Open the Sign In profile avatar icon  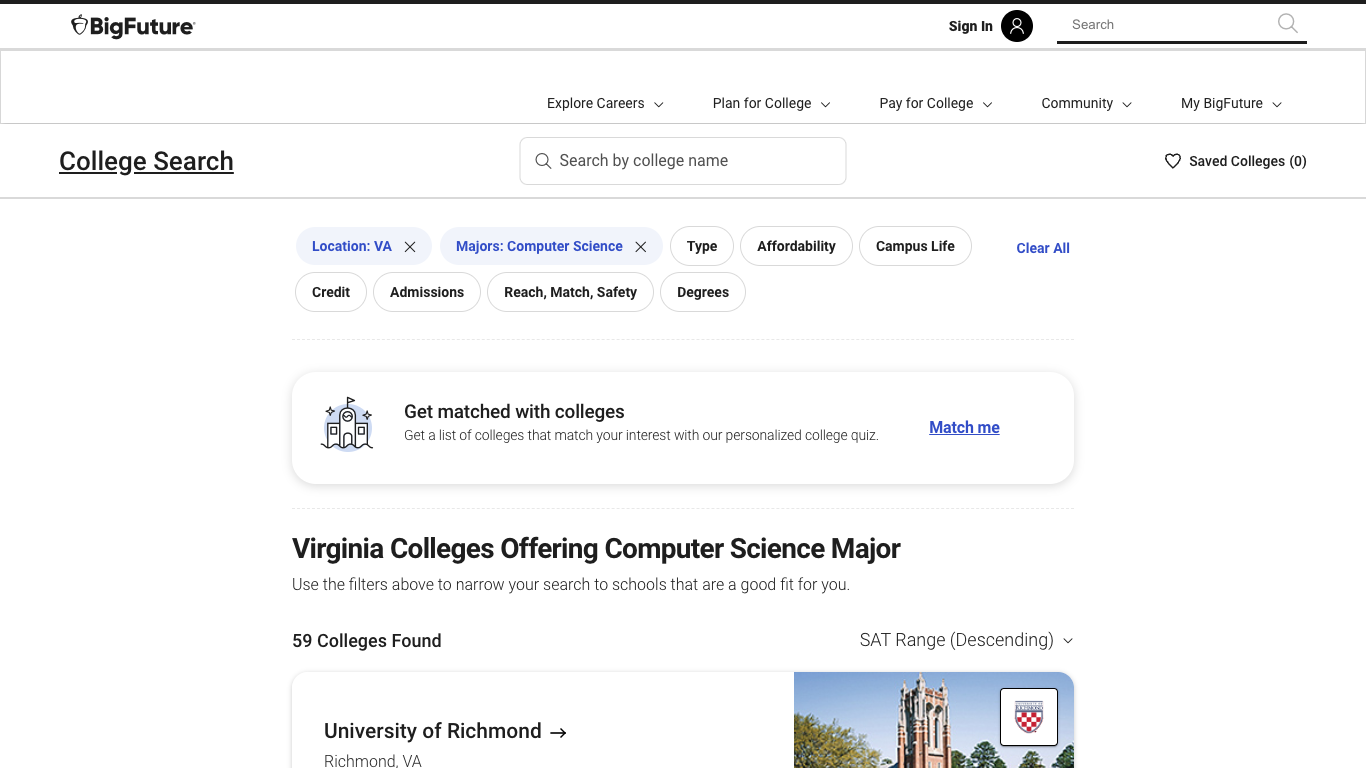tap(1017, 26)
